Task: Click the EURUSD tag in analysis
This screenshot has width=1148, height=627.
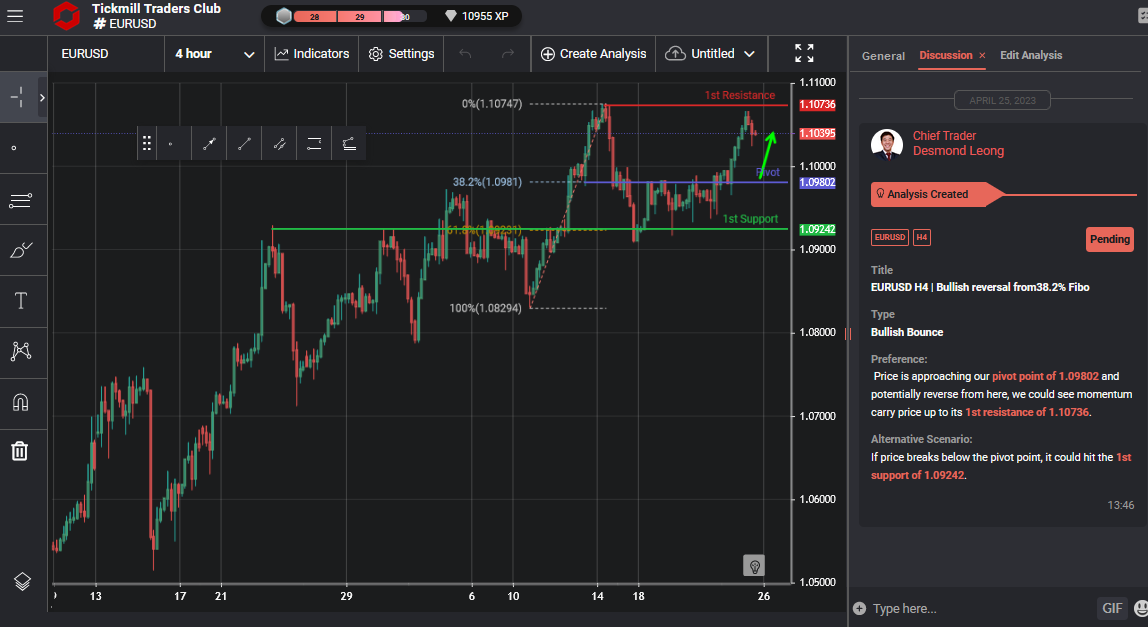Action: point(890,237)
